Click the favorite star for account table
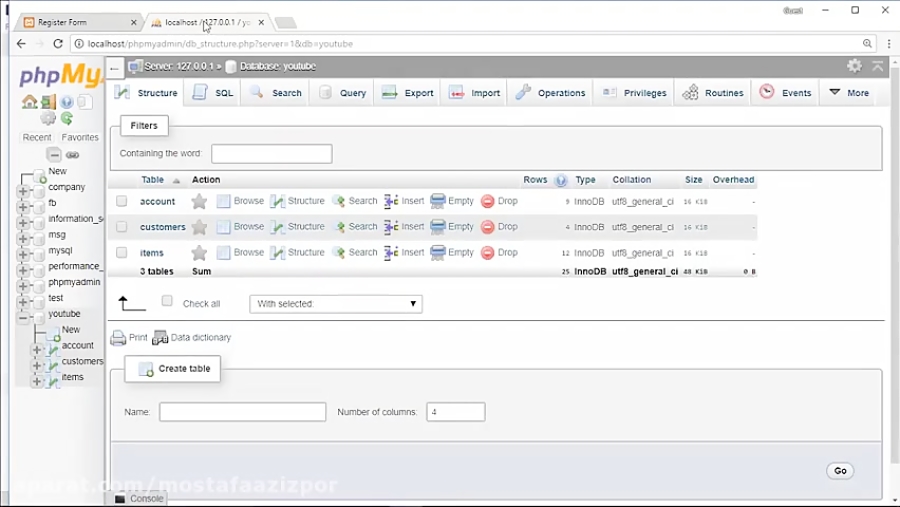 click(x=199, y=202)
